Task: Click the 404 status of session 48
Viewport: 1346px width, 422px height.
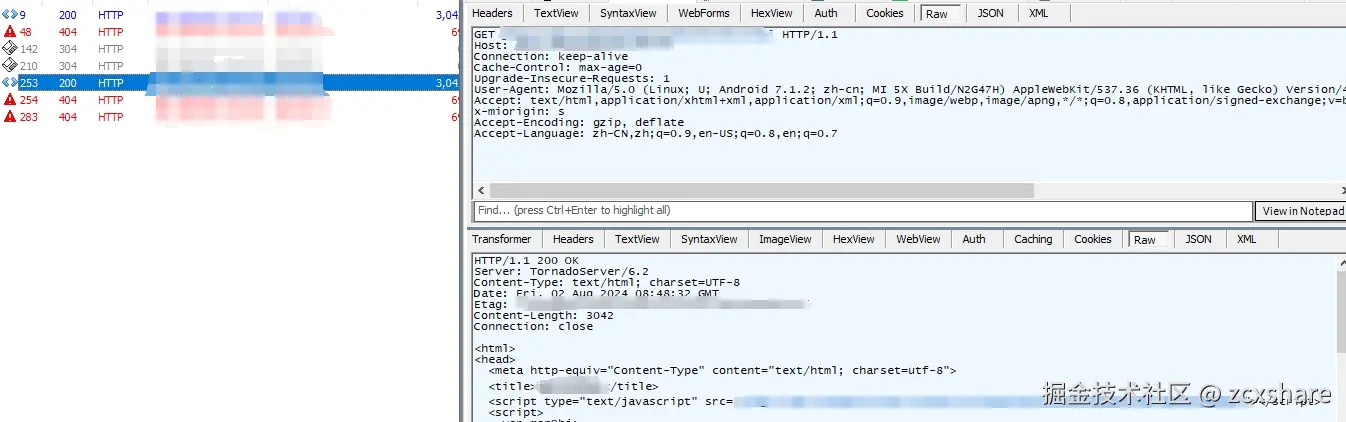Action: point(67,32)
